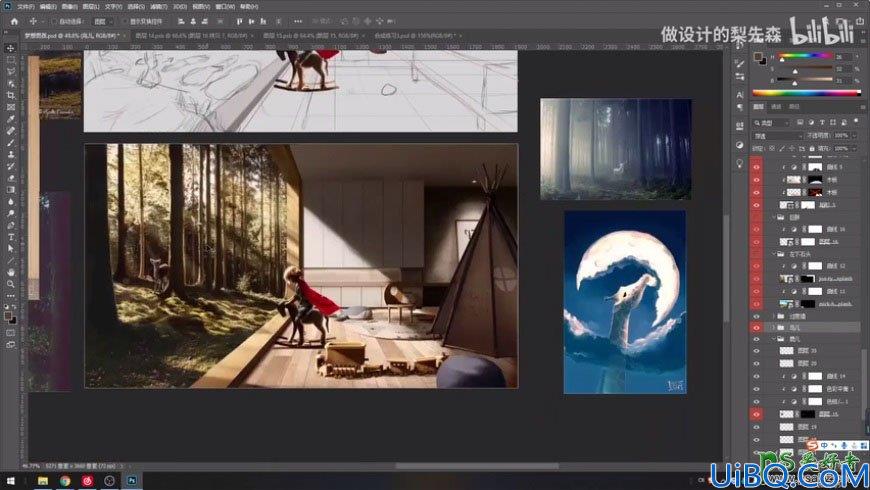This screenshot has width=870, height=490.
Task: Click the lock all layer icon
Action: [812, 149]
